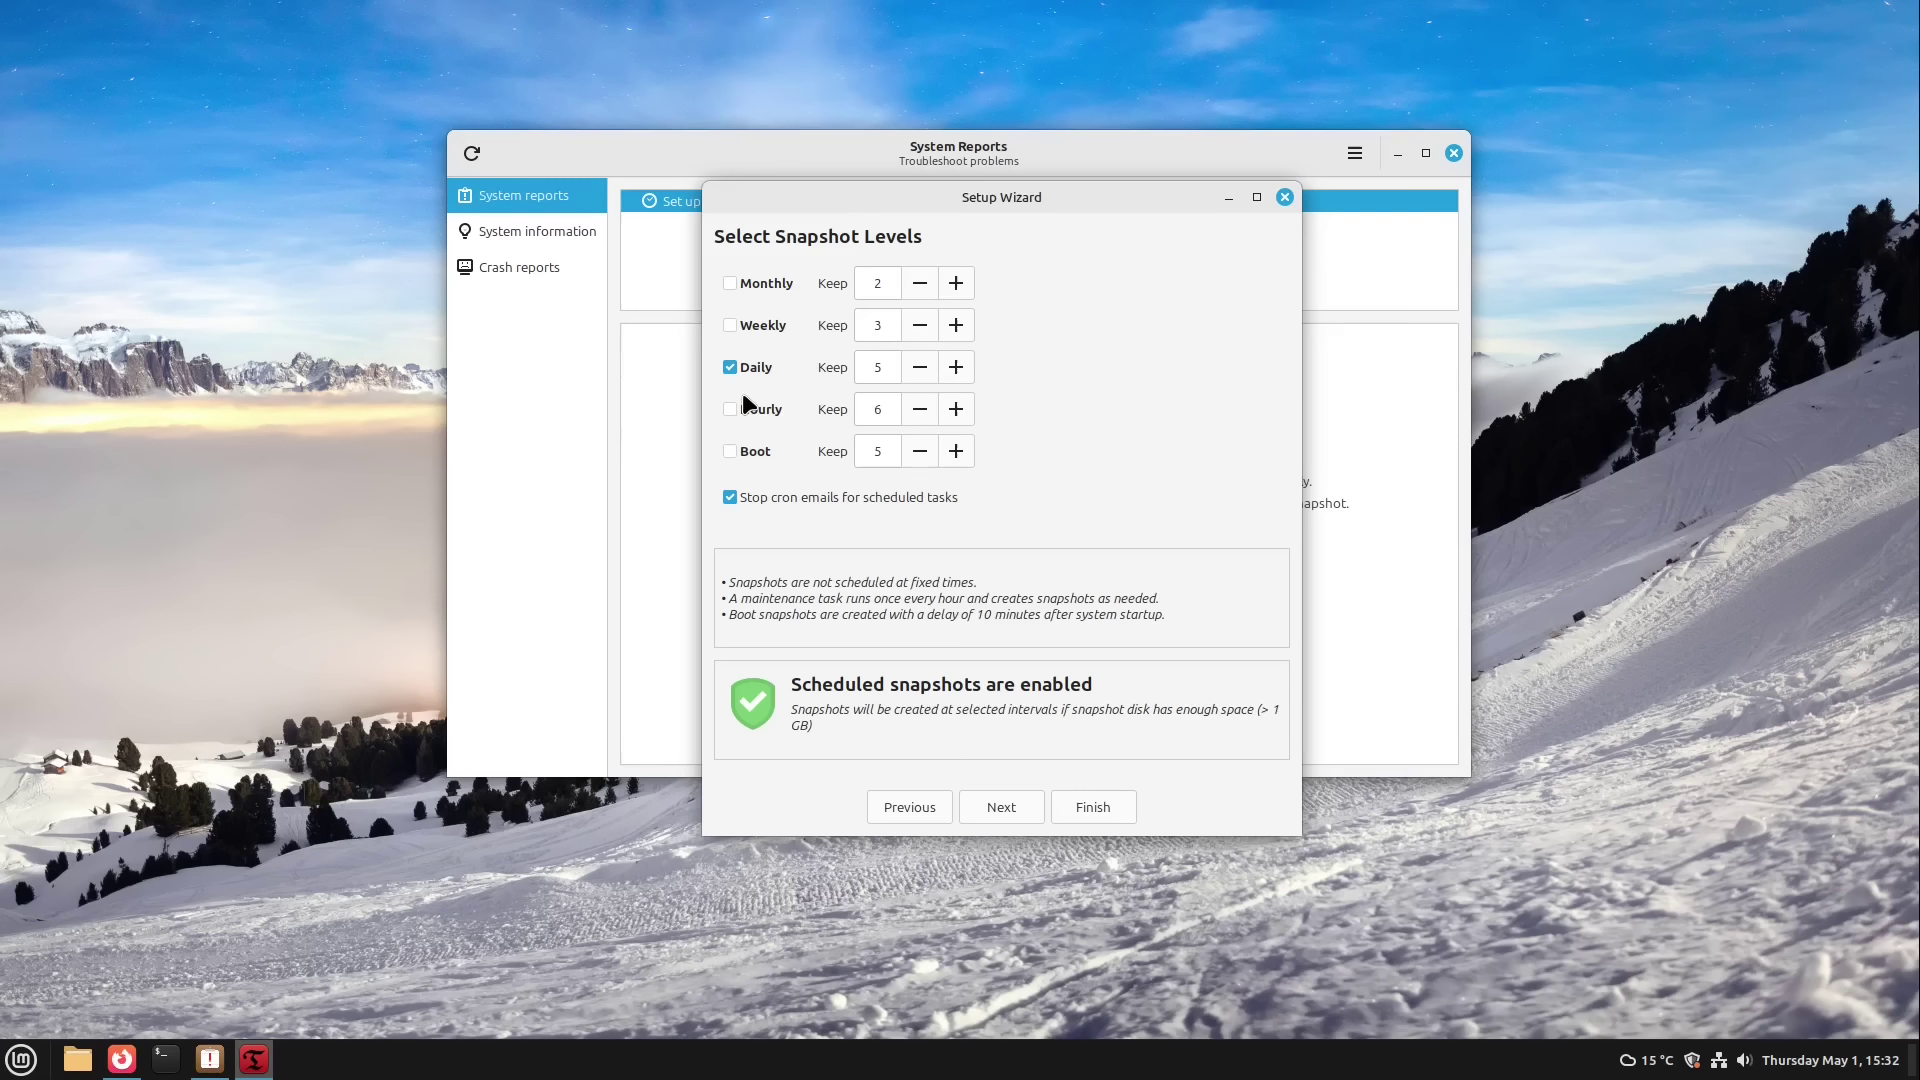
Task: Enable Hourly snapshots
Action: (730, 409)
